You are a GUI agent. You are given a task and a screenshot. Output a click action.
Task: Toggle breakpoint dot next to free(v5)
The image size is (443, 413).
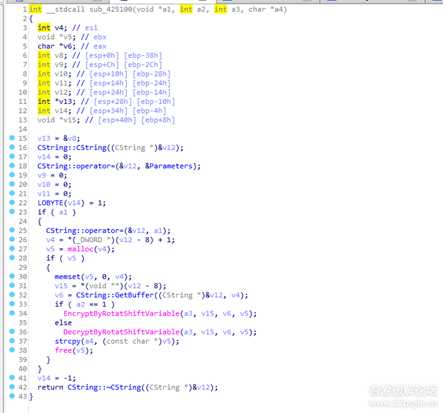click(x=12, y=350)
